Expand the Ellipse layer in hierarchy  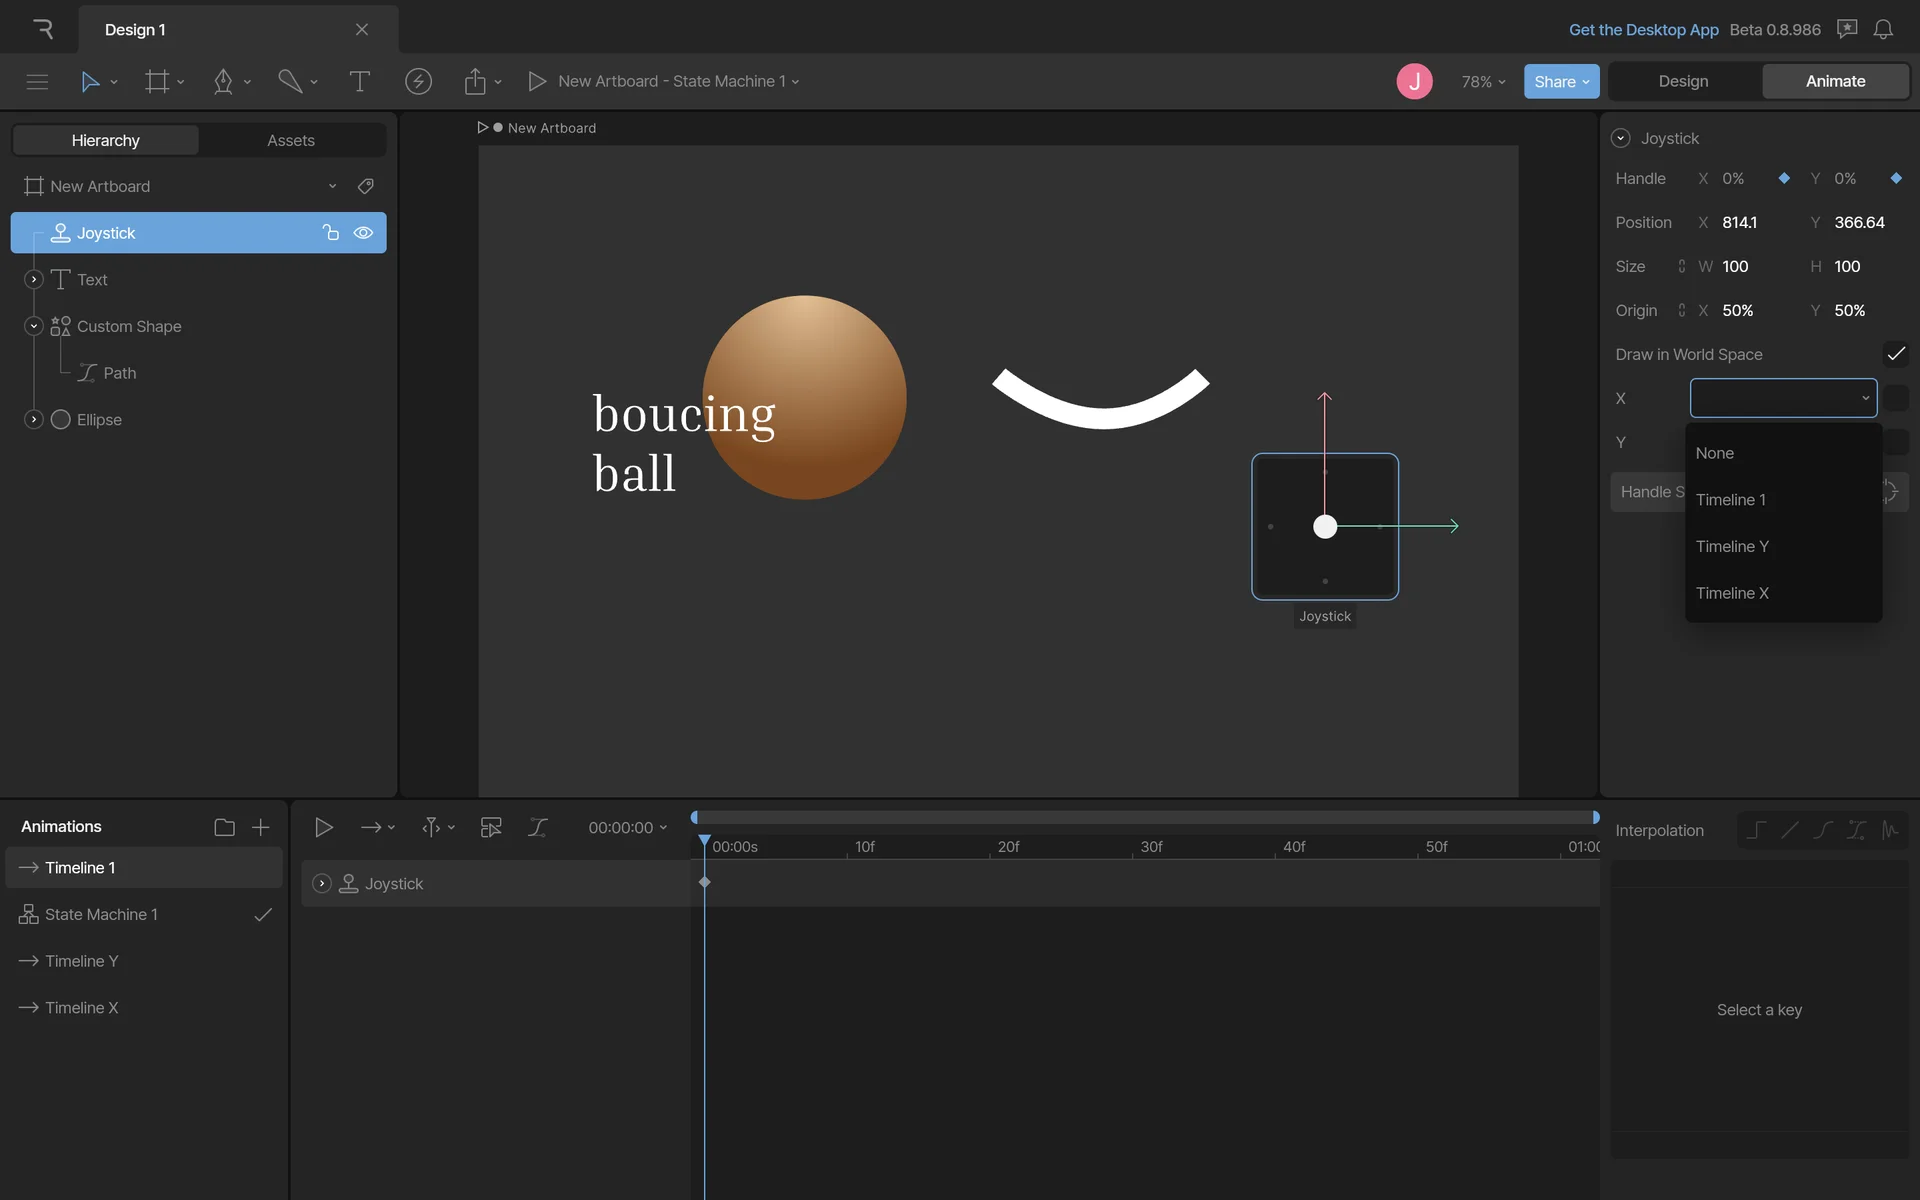[x=34, y=419]
